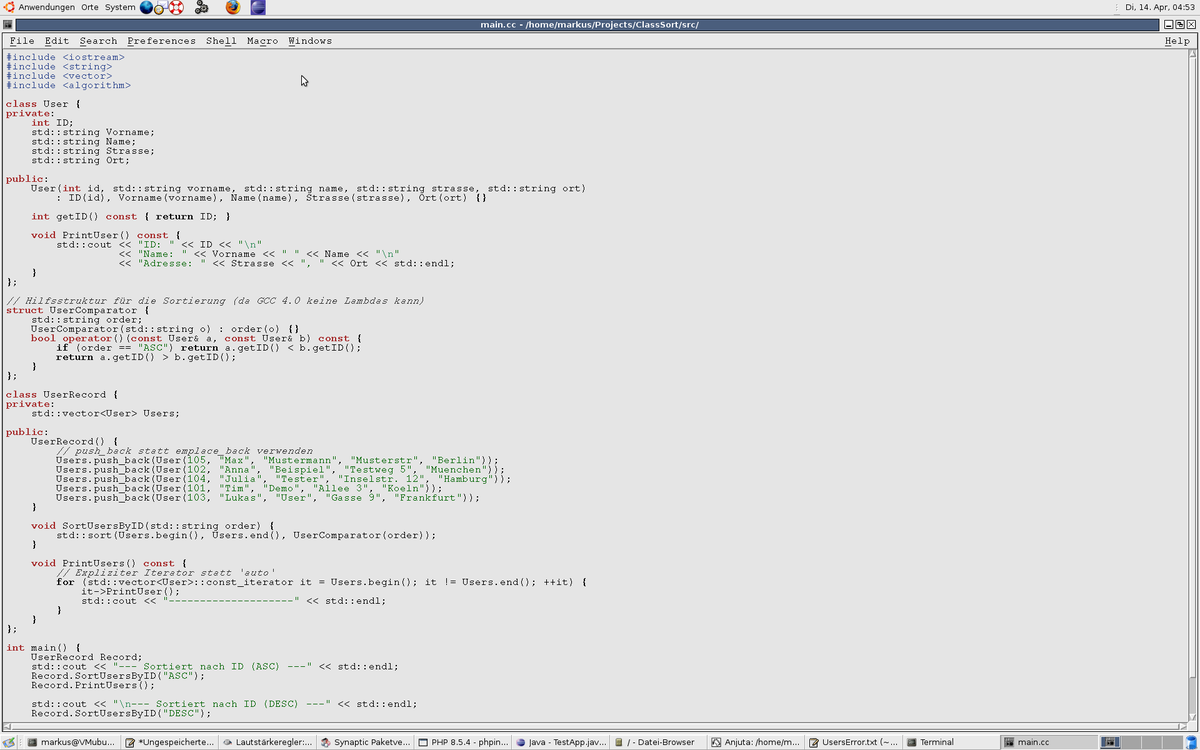Launch the mail client envelope icon
The width and height of the screenshot is (1200, 750).
pyautogui.click(x=160, y=8)
